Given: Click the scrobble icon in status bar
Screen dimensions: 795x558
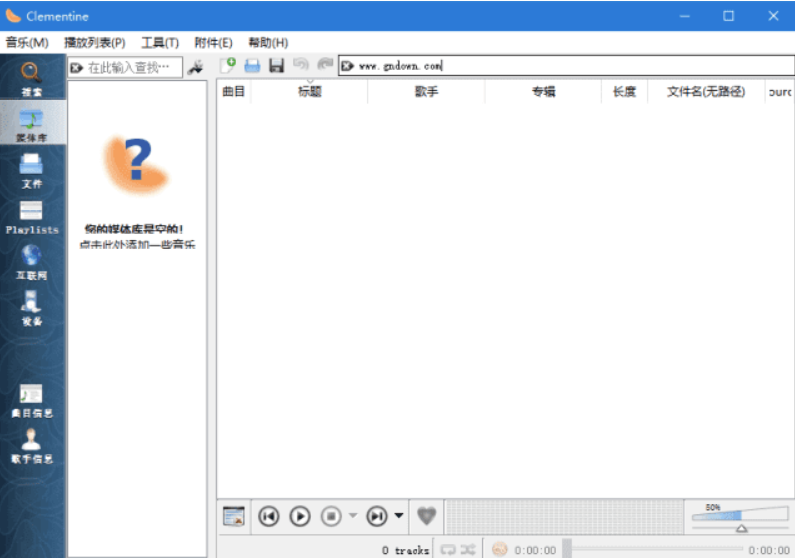Looking at the screenshot, I should pos(500,549).
